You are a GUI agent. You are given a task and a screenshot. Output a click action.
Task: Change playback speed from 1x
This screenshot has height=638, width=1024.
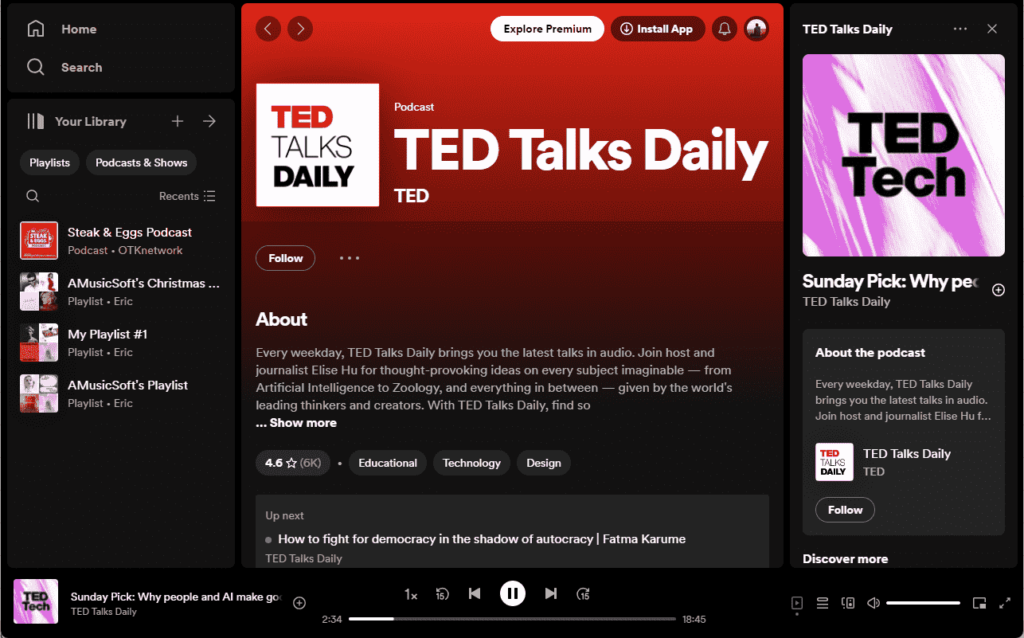pyautogui.click(x=410, y=593)
